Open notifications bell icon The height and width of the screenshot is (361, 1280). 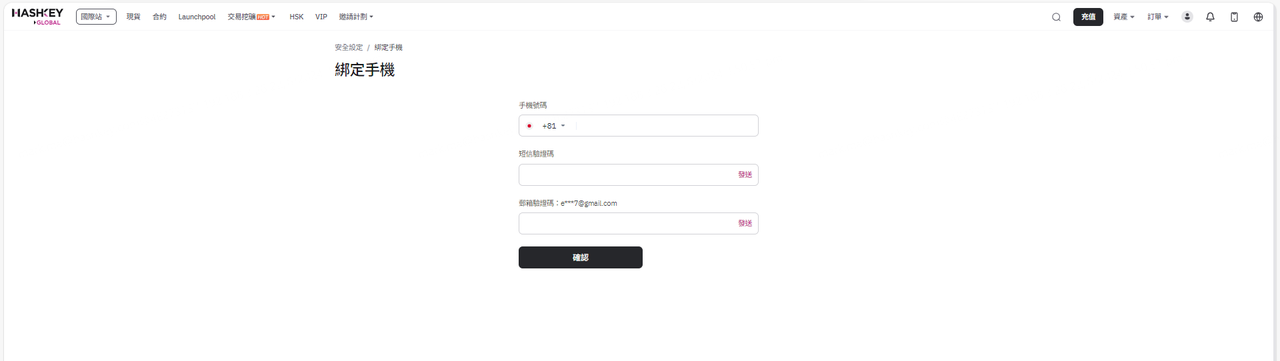pyautogui.click(x=1210, y=17)
